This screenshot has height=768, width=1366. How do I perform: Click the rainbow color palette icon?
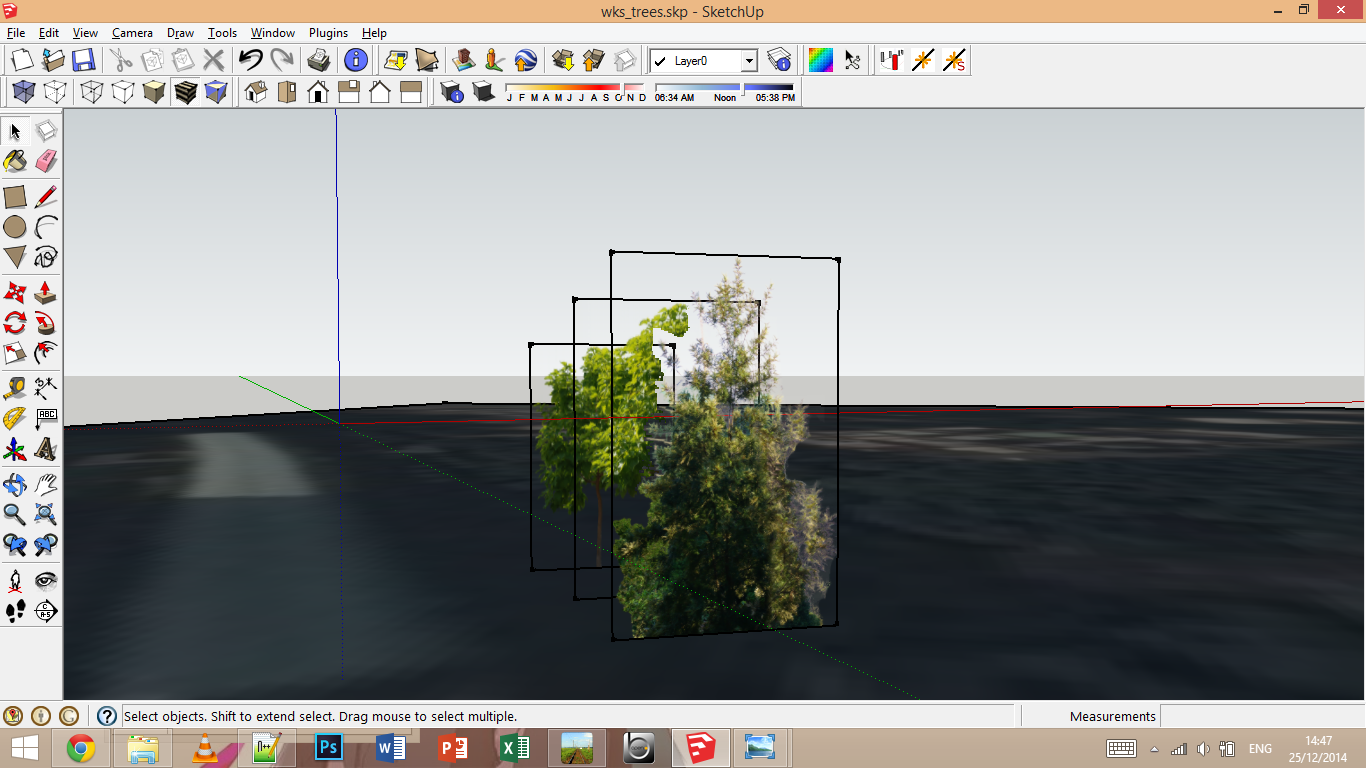[821, 60]
